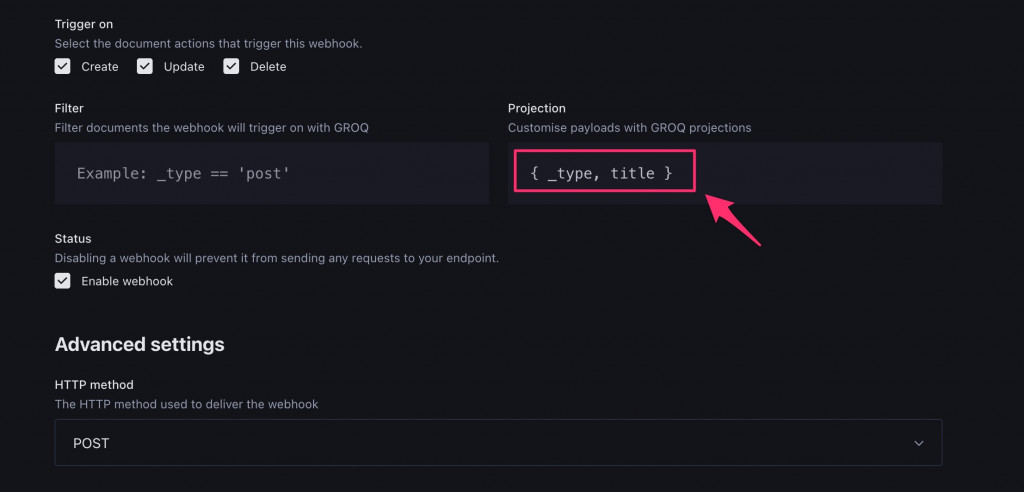
Task: Focus the Filter GROQ input field
Action: (271, 173)
